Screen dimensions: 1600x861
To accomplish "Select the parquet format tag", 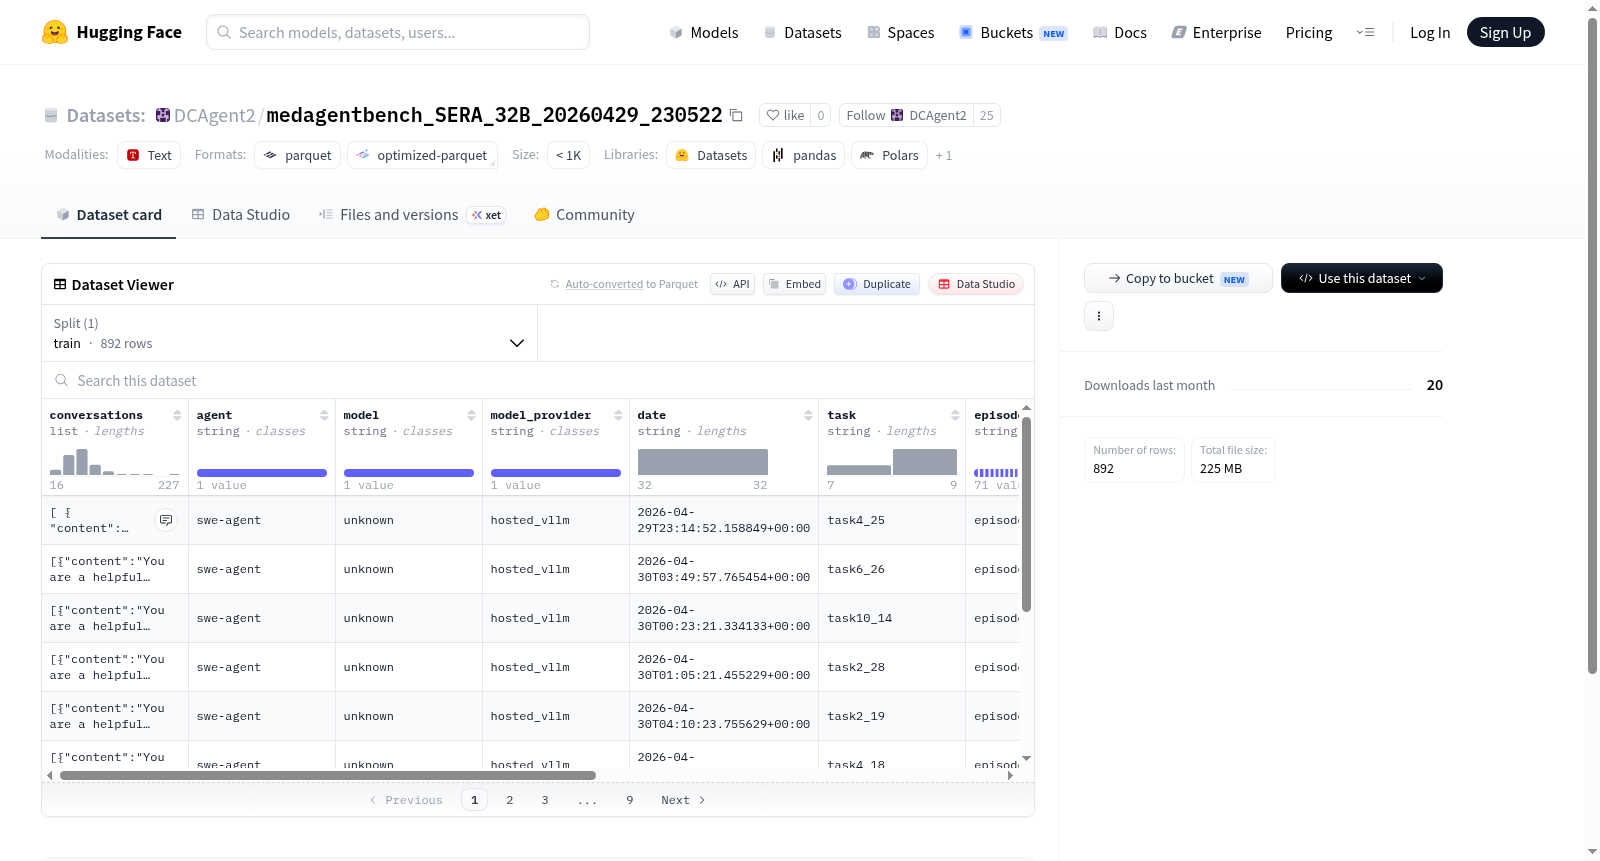I will [x=298, y=155].
